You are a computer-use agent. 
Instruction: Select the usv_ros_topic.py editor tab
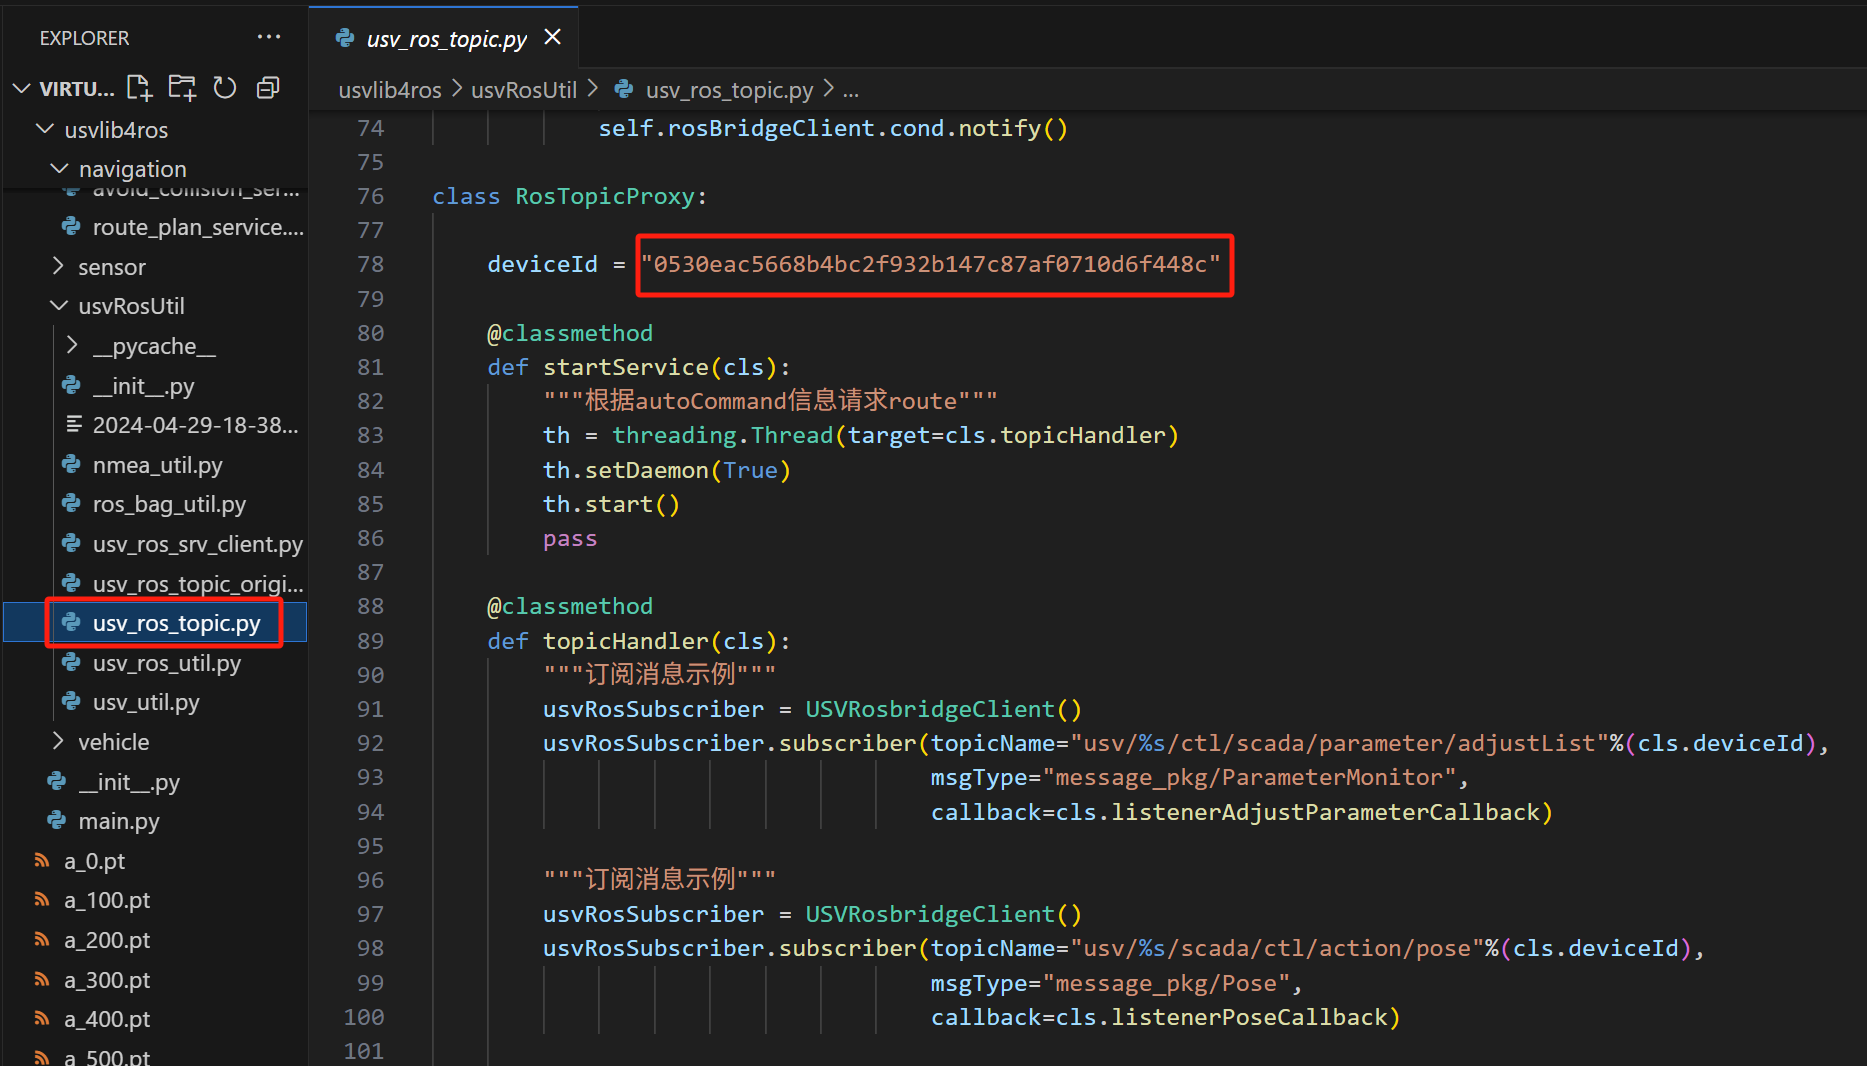click(x=446, y=39)
